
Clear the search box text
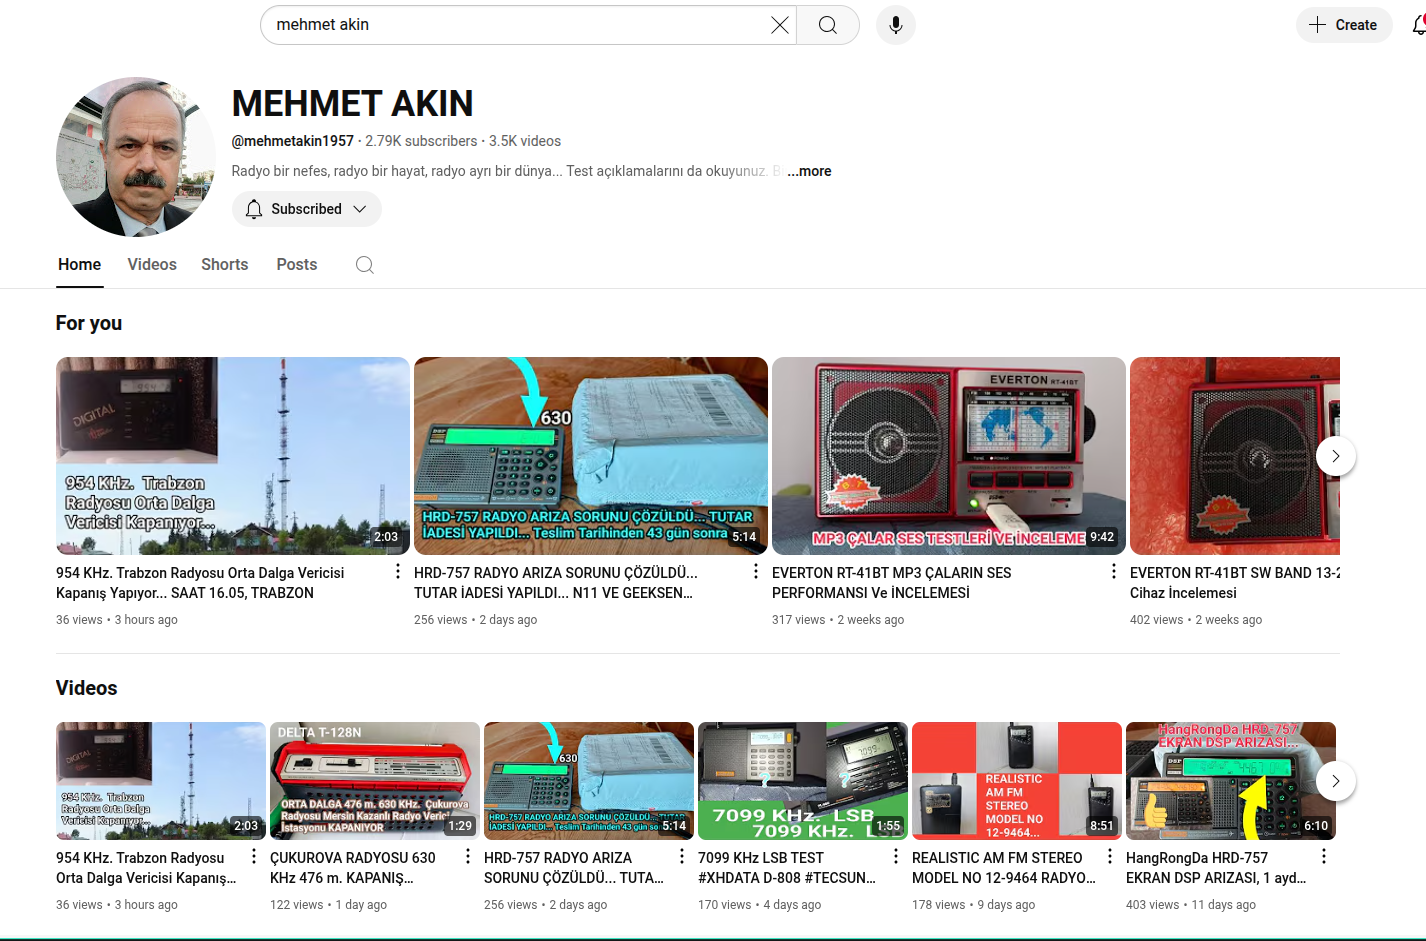point(780,25)
